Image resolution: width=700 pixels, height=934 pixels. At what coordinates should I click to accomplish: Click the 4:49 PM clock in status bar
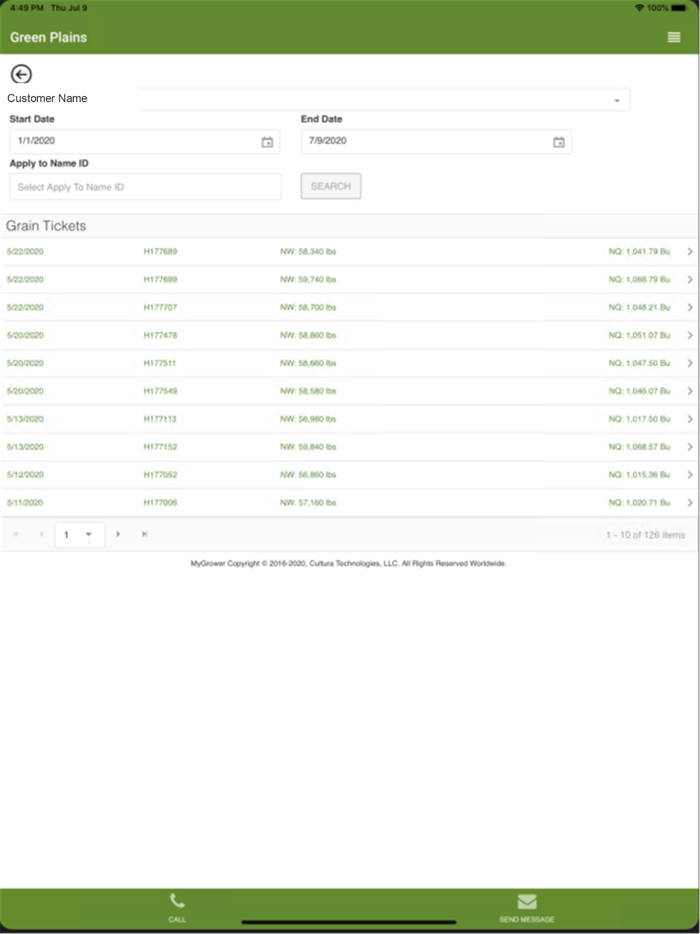[x=27, y=8]
